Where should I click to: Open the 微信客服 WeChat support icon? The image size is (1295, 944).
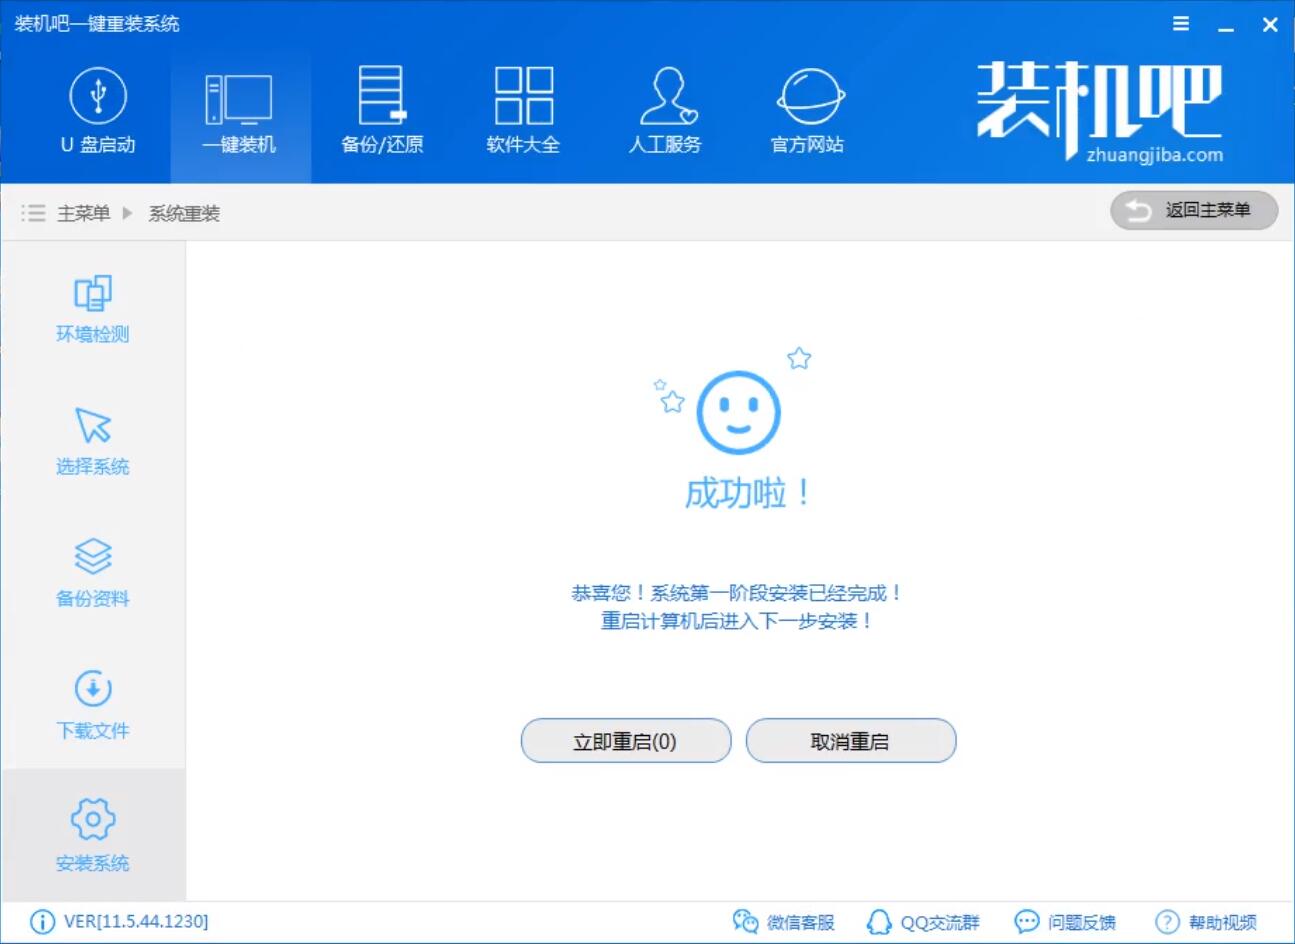(785, 922)
